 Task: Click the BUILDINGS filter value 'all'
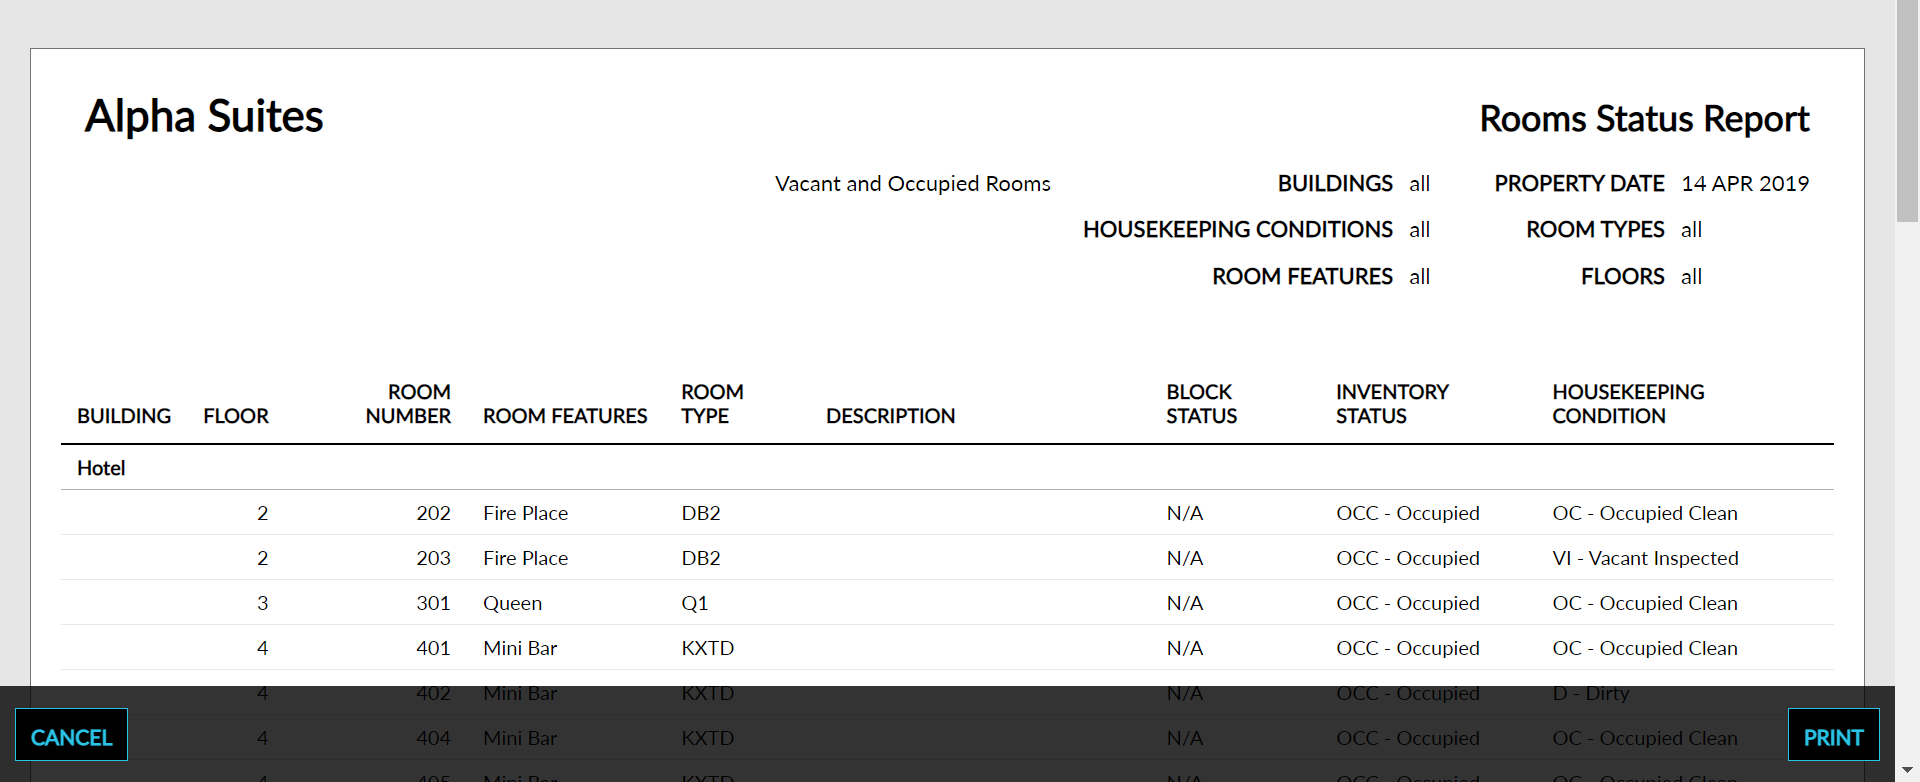point(1419,183)
